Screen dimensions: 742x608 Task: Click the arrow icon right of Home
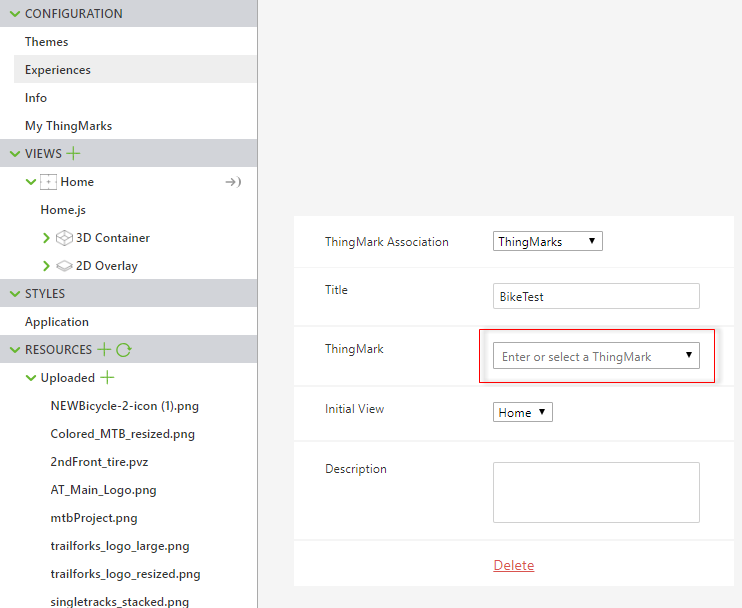click(233, 182)
